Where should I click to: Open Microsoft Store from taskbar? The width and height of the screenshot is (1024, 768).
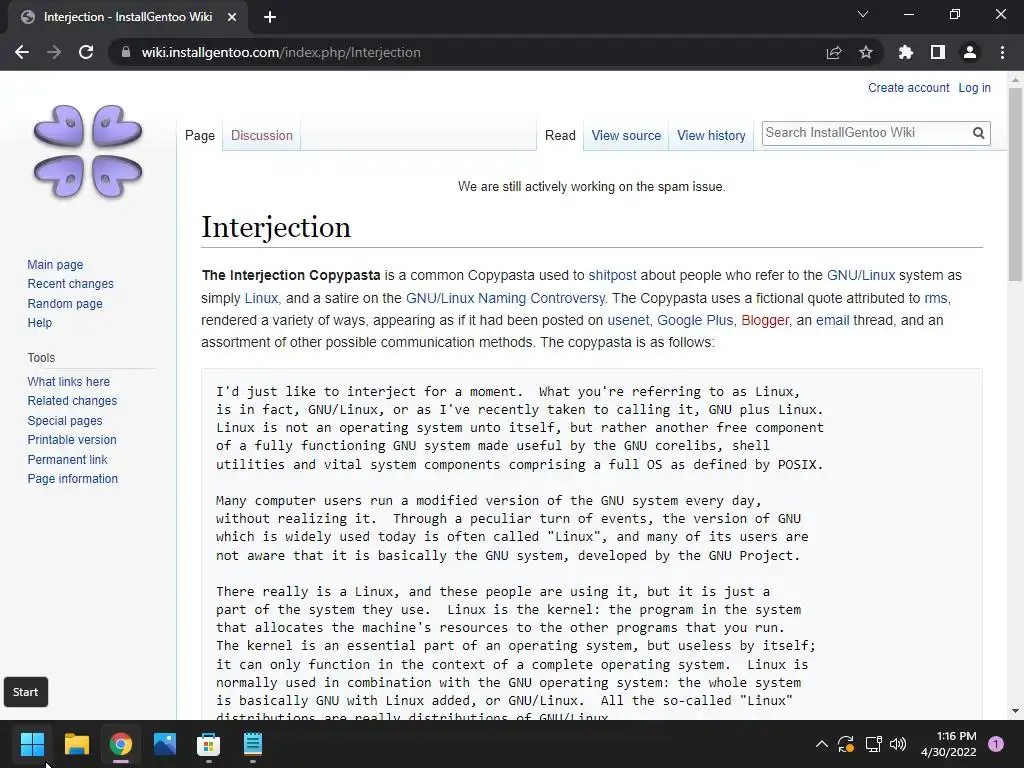tap(208, 744)
